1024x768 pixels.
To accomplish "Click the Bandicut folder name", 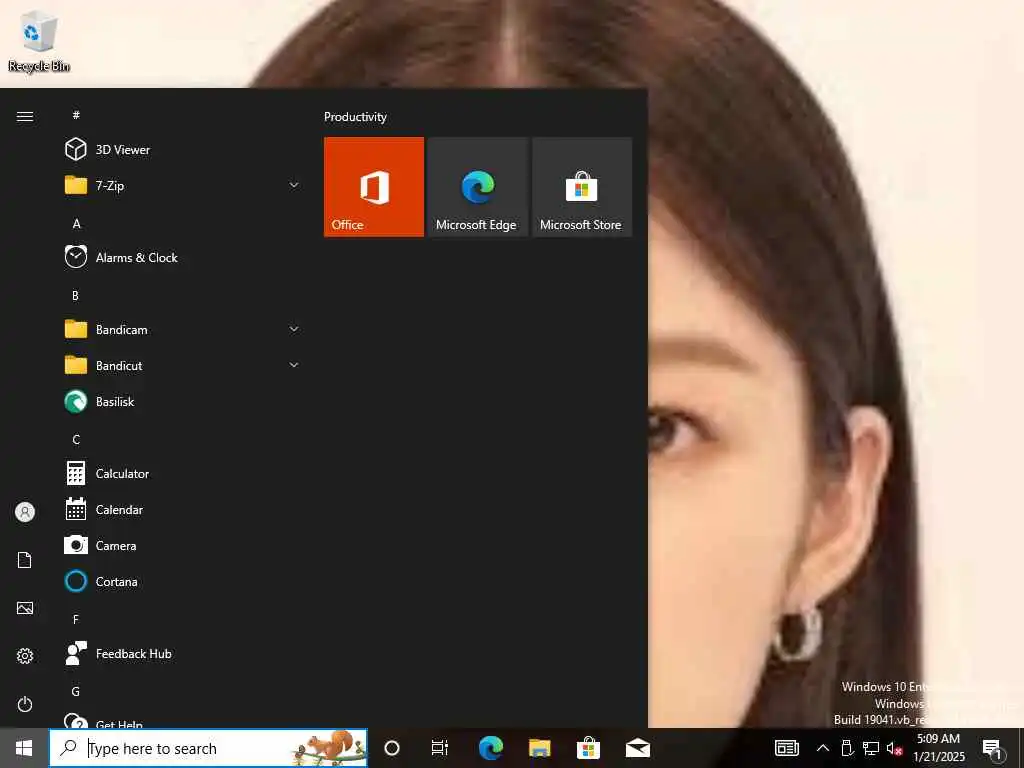I will point(119,366).
